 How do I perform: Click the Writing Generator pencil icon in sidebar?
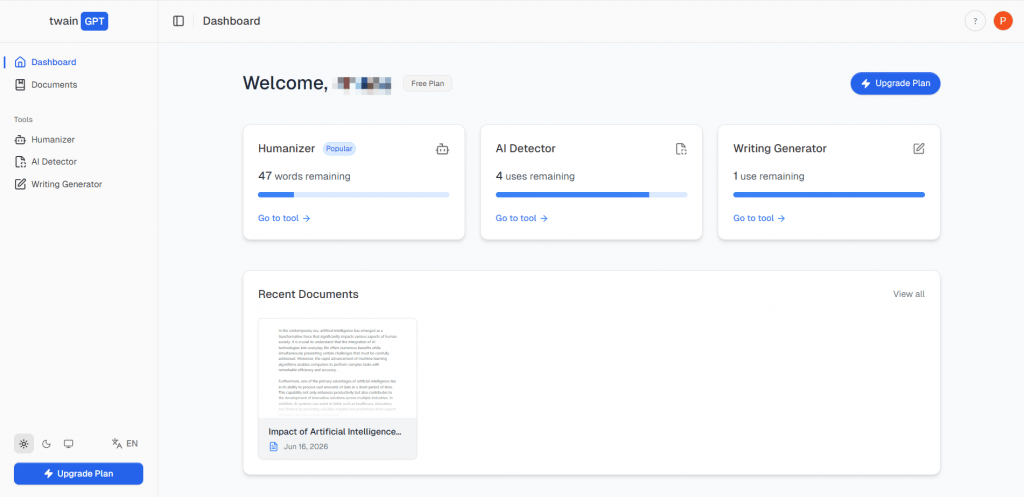pos(20,184)
